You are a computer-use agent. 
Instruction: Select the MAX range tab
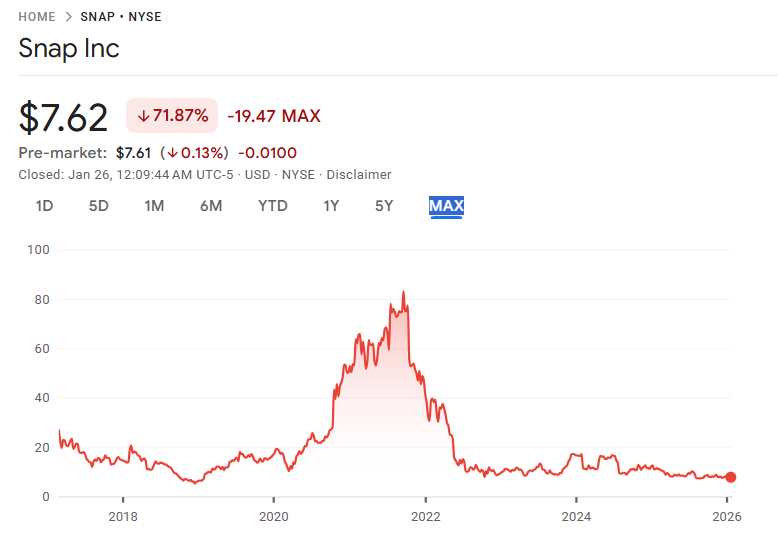tap(446, 206)
